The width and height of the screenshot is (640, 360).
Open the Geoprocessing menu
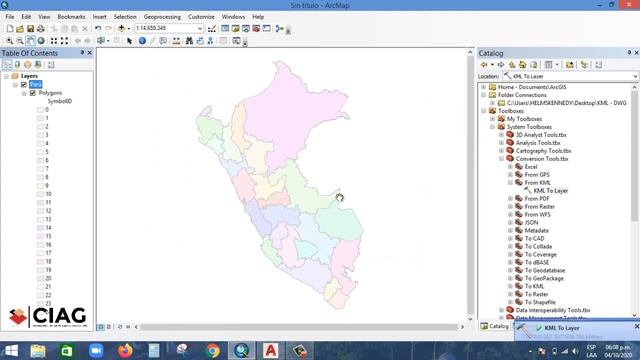click(x=162, y=17)
